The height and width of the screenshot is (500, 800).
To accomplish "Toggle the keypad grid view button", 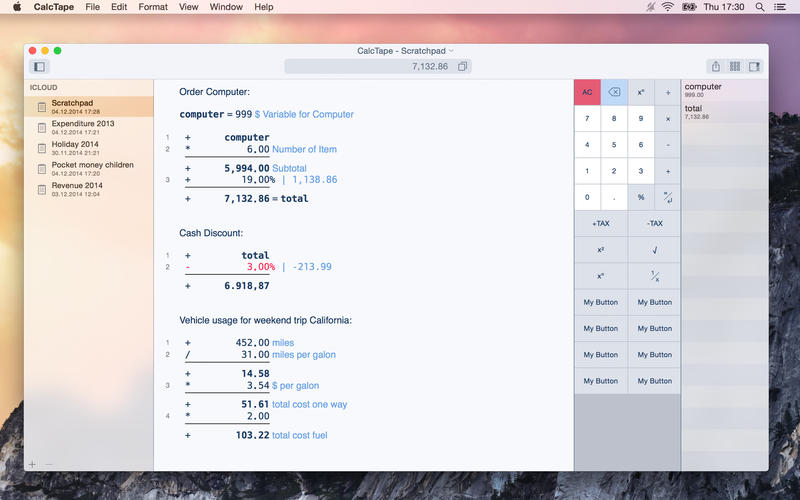I will coord(735,67).
